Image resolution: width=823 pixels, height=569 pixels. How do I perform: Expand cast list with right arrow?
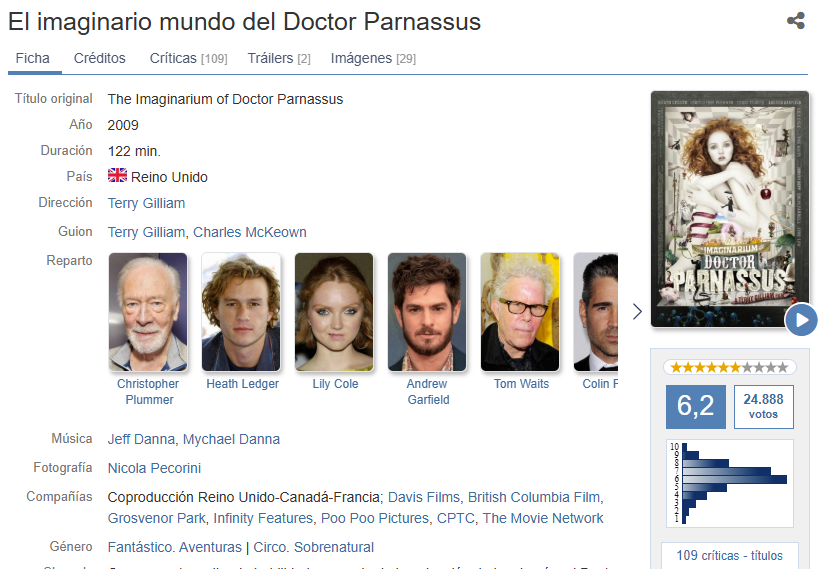637,312
